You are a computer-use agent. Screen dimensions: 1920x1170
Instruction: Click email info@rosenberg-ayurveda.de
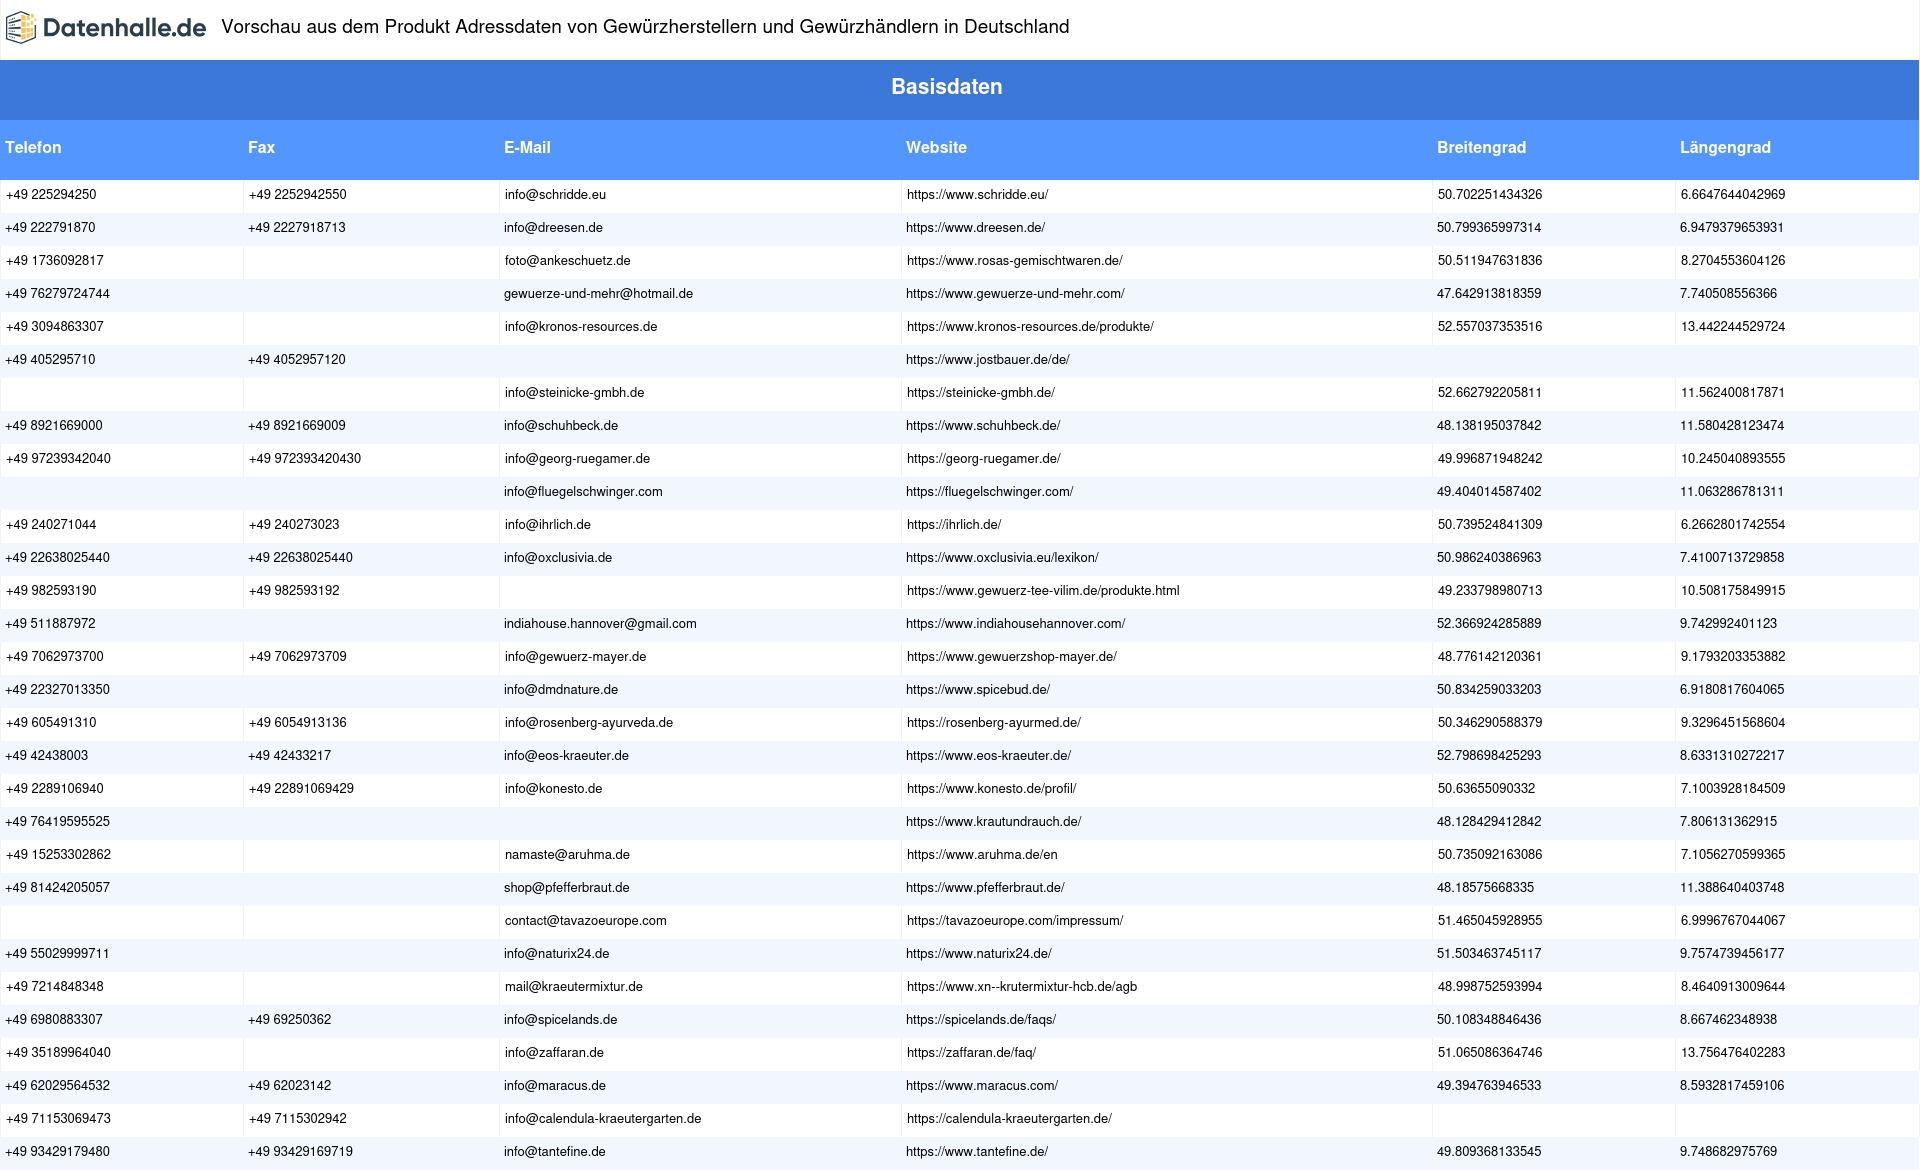coord(589,723)
